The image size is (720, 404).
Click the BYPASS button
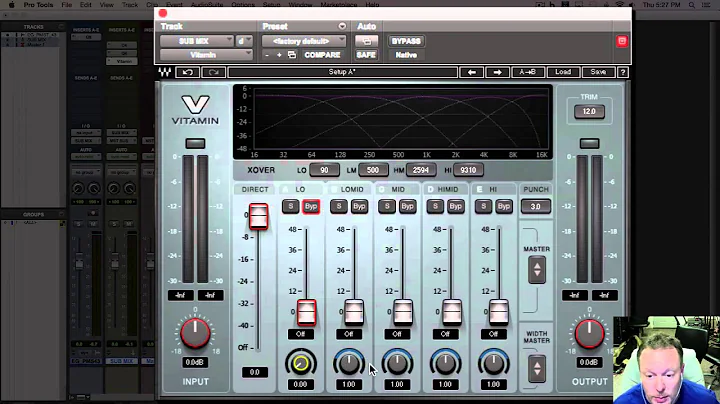point(406,41)
